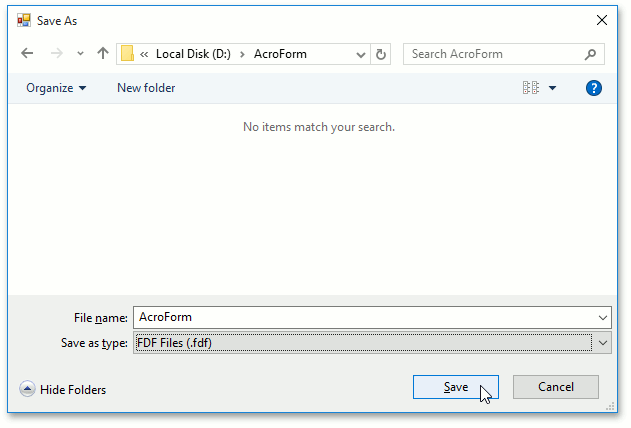Click the Back navigation arrow
This screenshot has height=428, width=631.
pyautogui.click(x=27, y=54)
